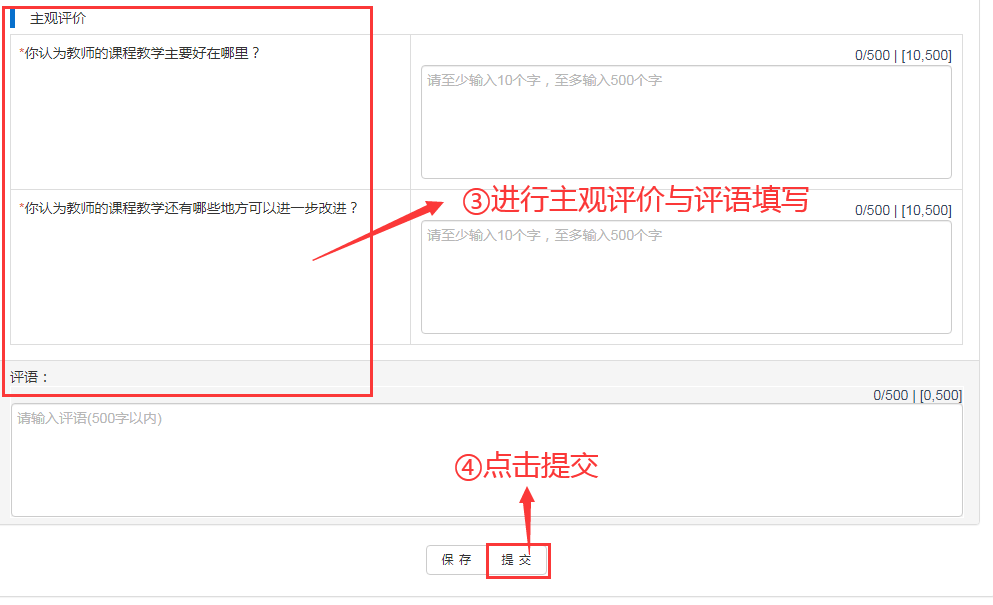Viewport: 993px width, 605px height.
Task: Focus the first answer box about teaching strengths
Action: point(686,122)
